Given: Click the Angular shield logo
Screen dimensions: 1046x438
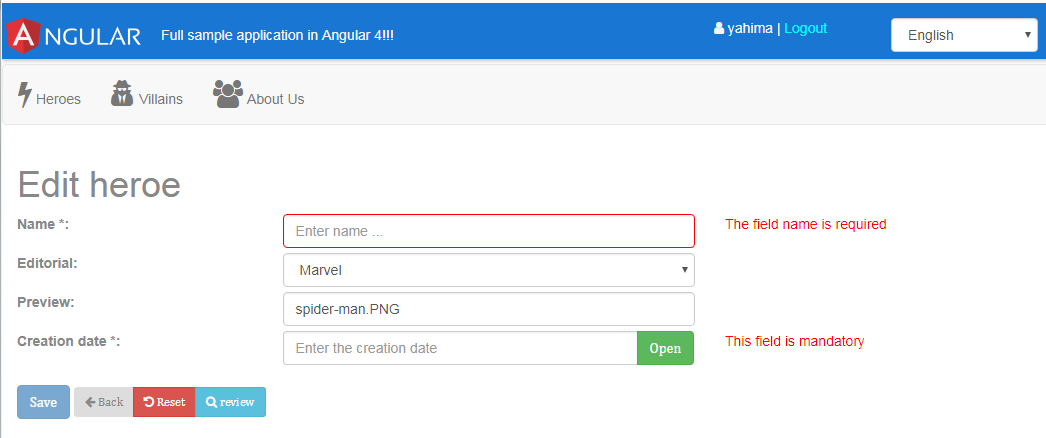Looking at the screenshot, I should pos(22,36).
